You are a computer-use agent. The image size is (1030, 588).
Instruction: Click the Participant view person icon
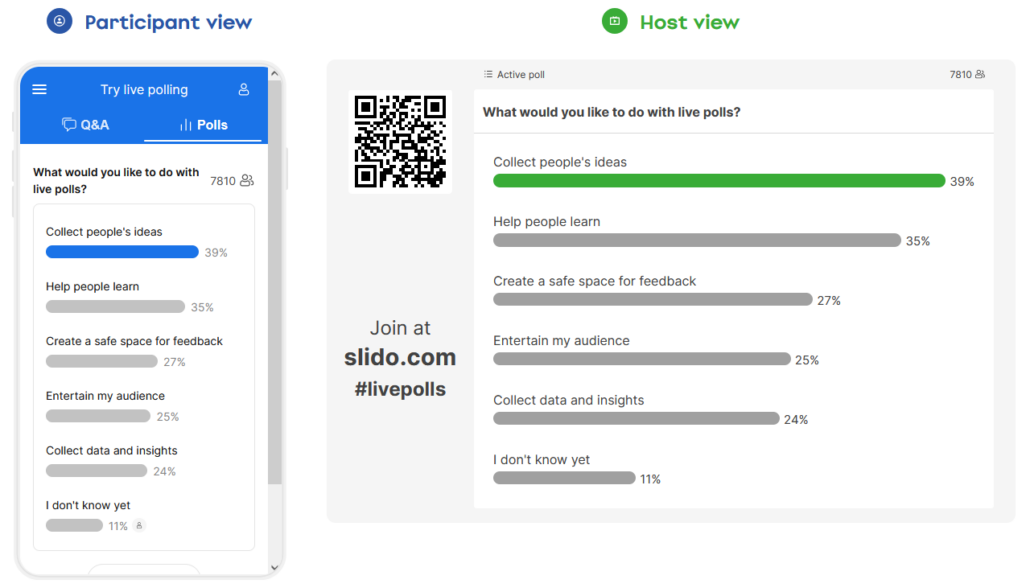coord(60,21)
